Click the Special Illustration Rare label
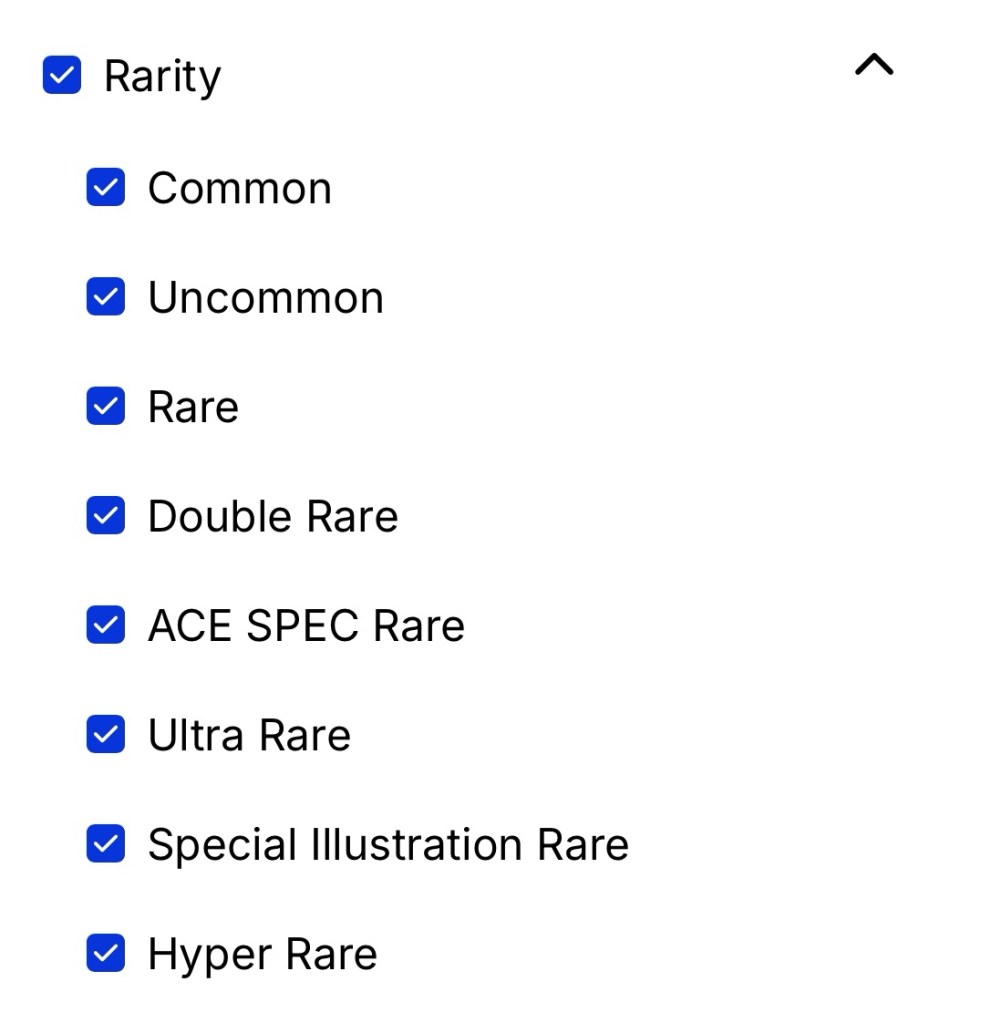The image size is (981, 1023). click(388, 846)
